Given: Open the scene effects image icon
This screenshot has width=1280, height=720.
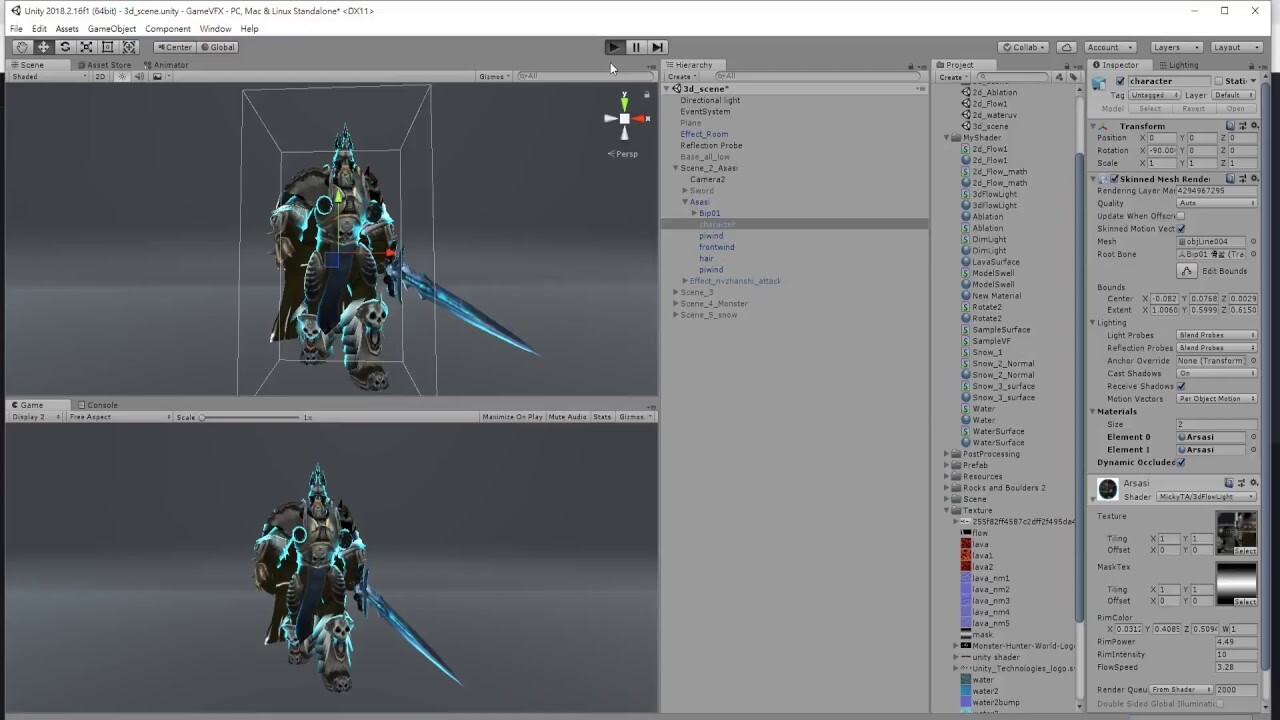Looking at the screenshot, I should (x=159, y=76).
